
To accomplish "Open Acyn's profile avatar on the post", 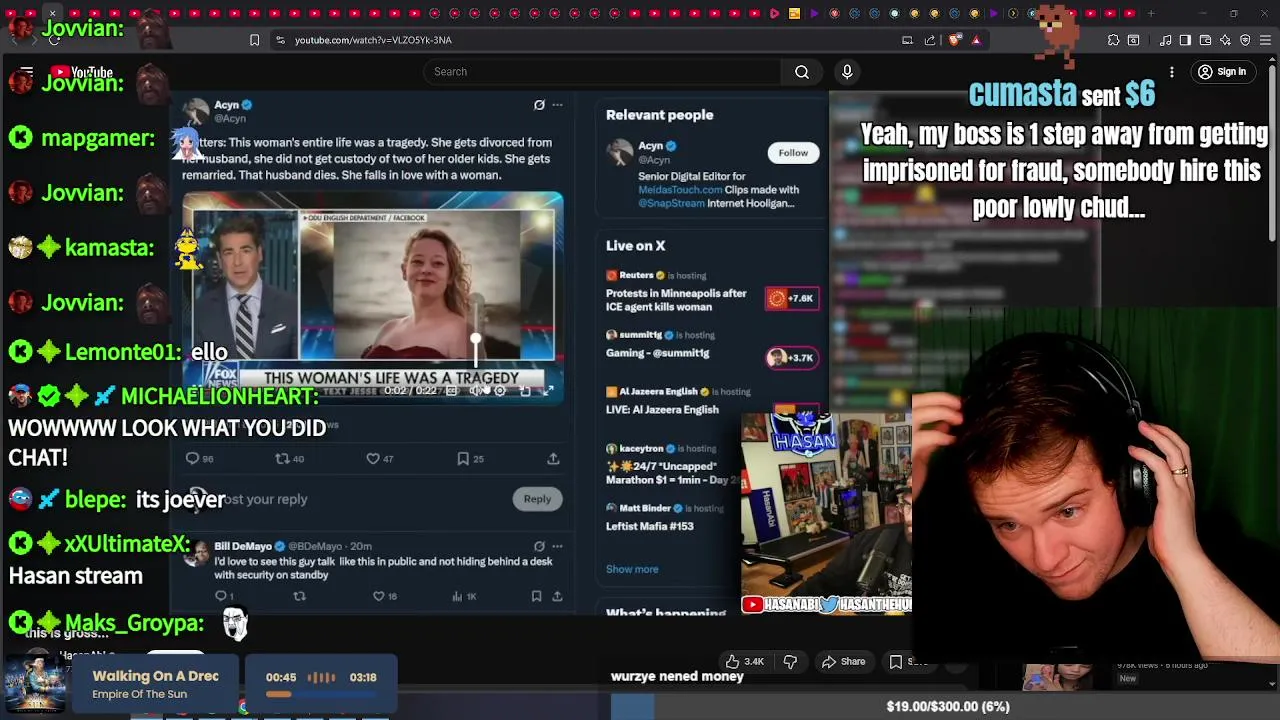I will 196,112.
